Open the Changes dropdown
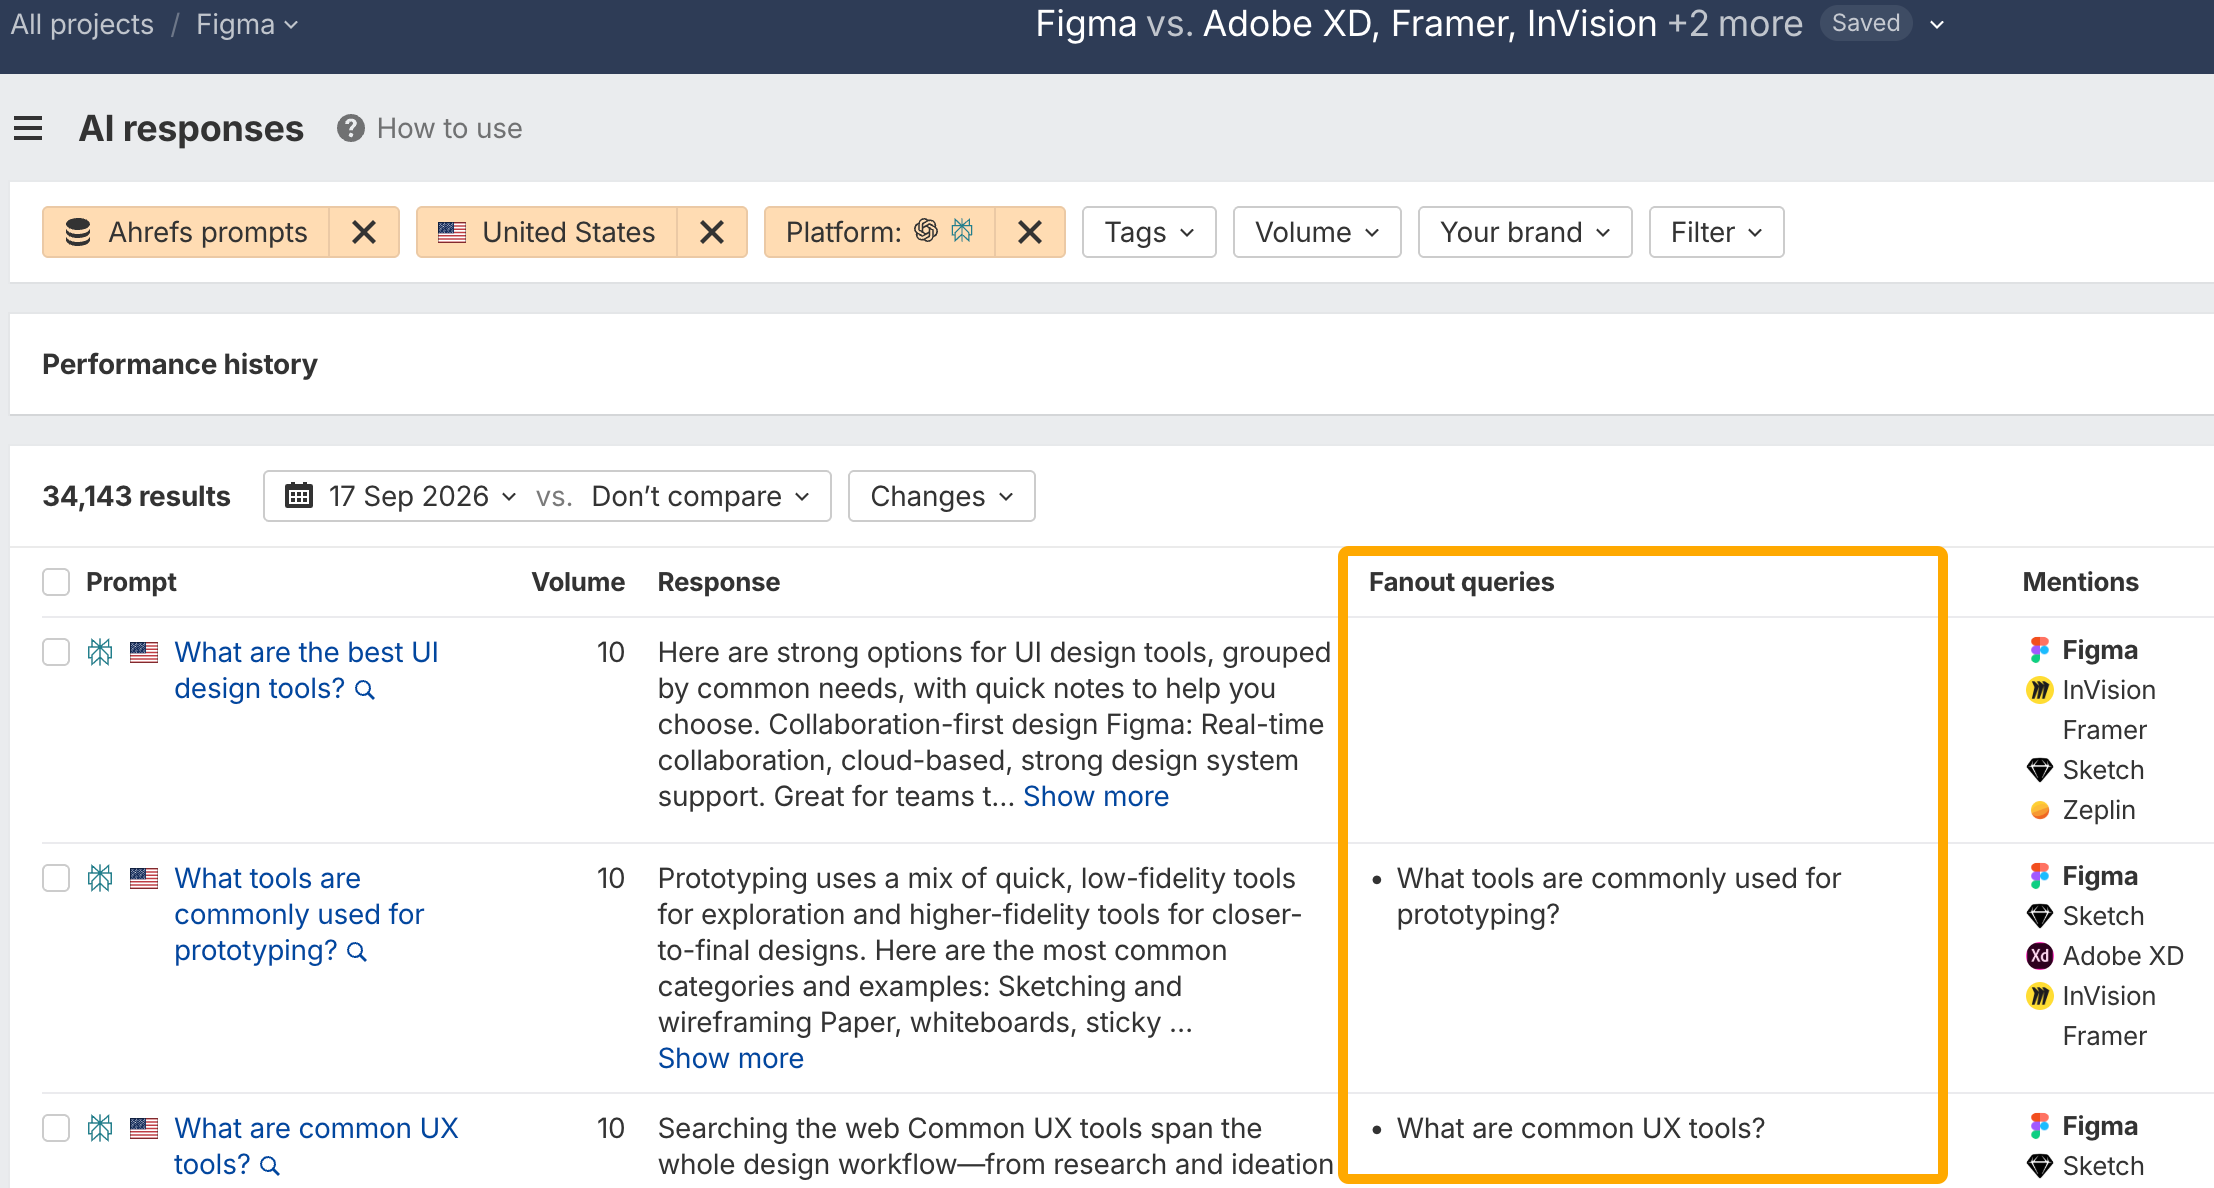 [x=941, y=496]
